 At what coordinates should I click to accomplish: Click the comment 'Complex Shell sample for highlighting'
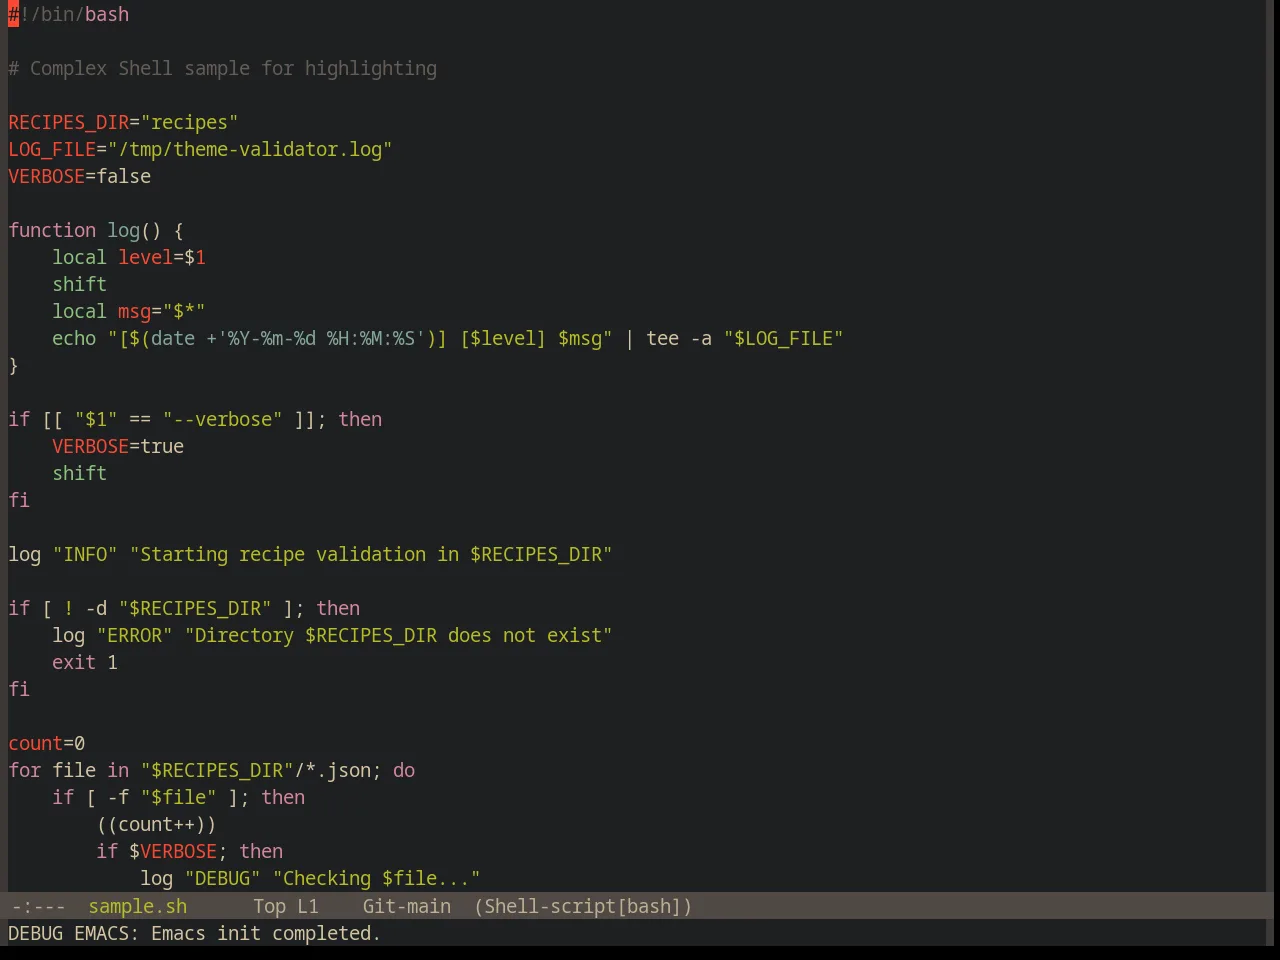coord(233,68)
